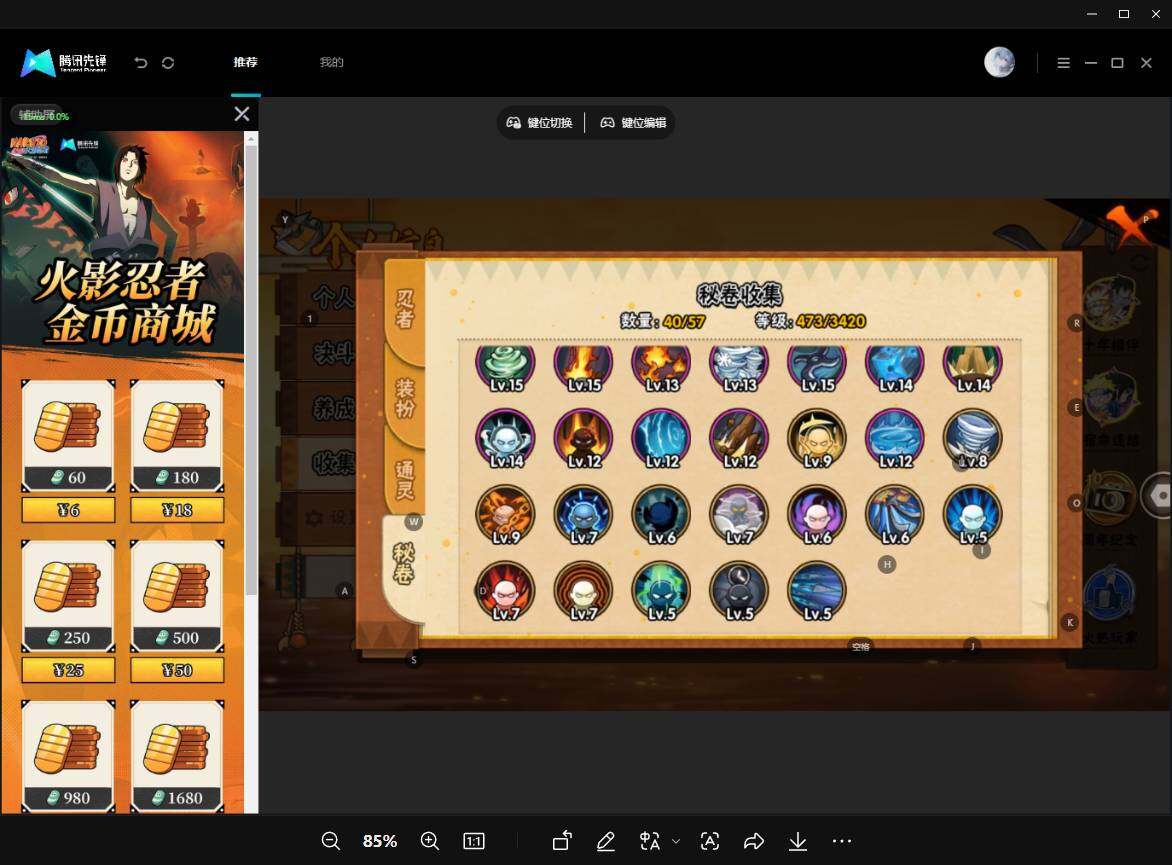Viewport: 1172px width, 865px height.
Task: Click the 键位切换 button
Action: 540,123
